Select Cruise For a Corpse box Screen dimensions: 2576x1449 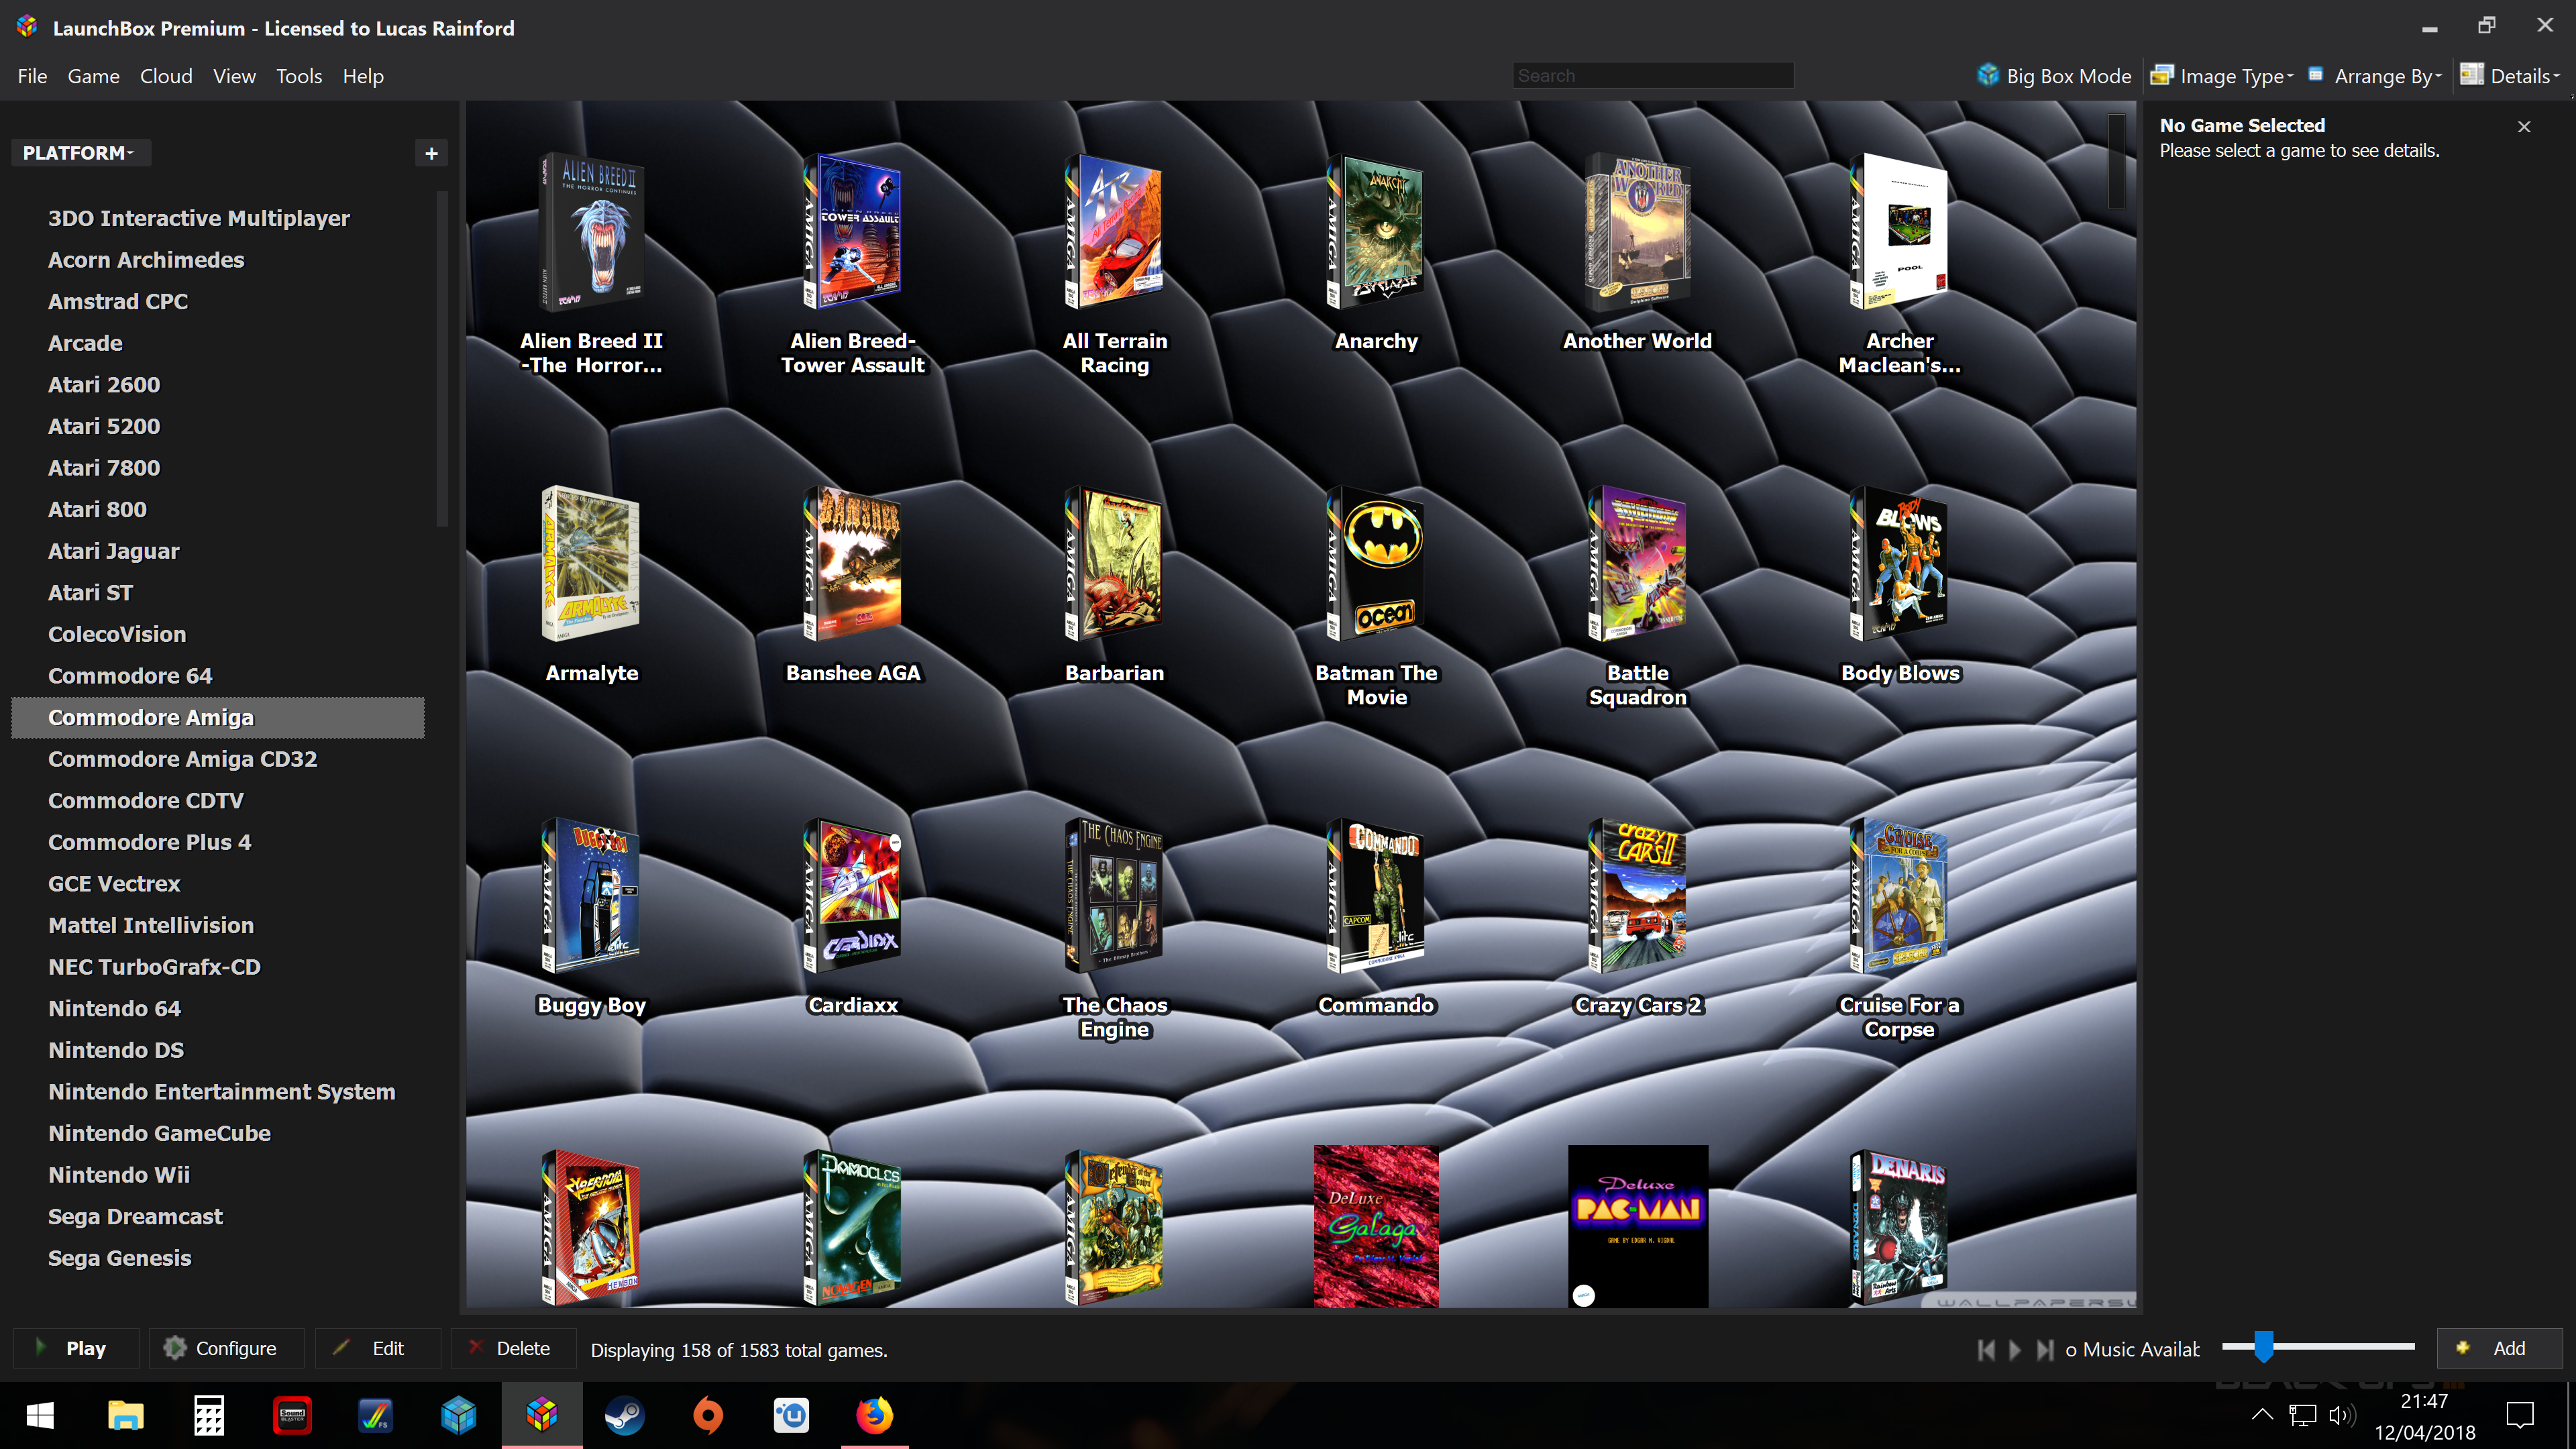pos(1899,896)
